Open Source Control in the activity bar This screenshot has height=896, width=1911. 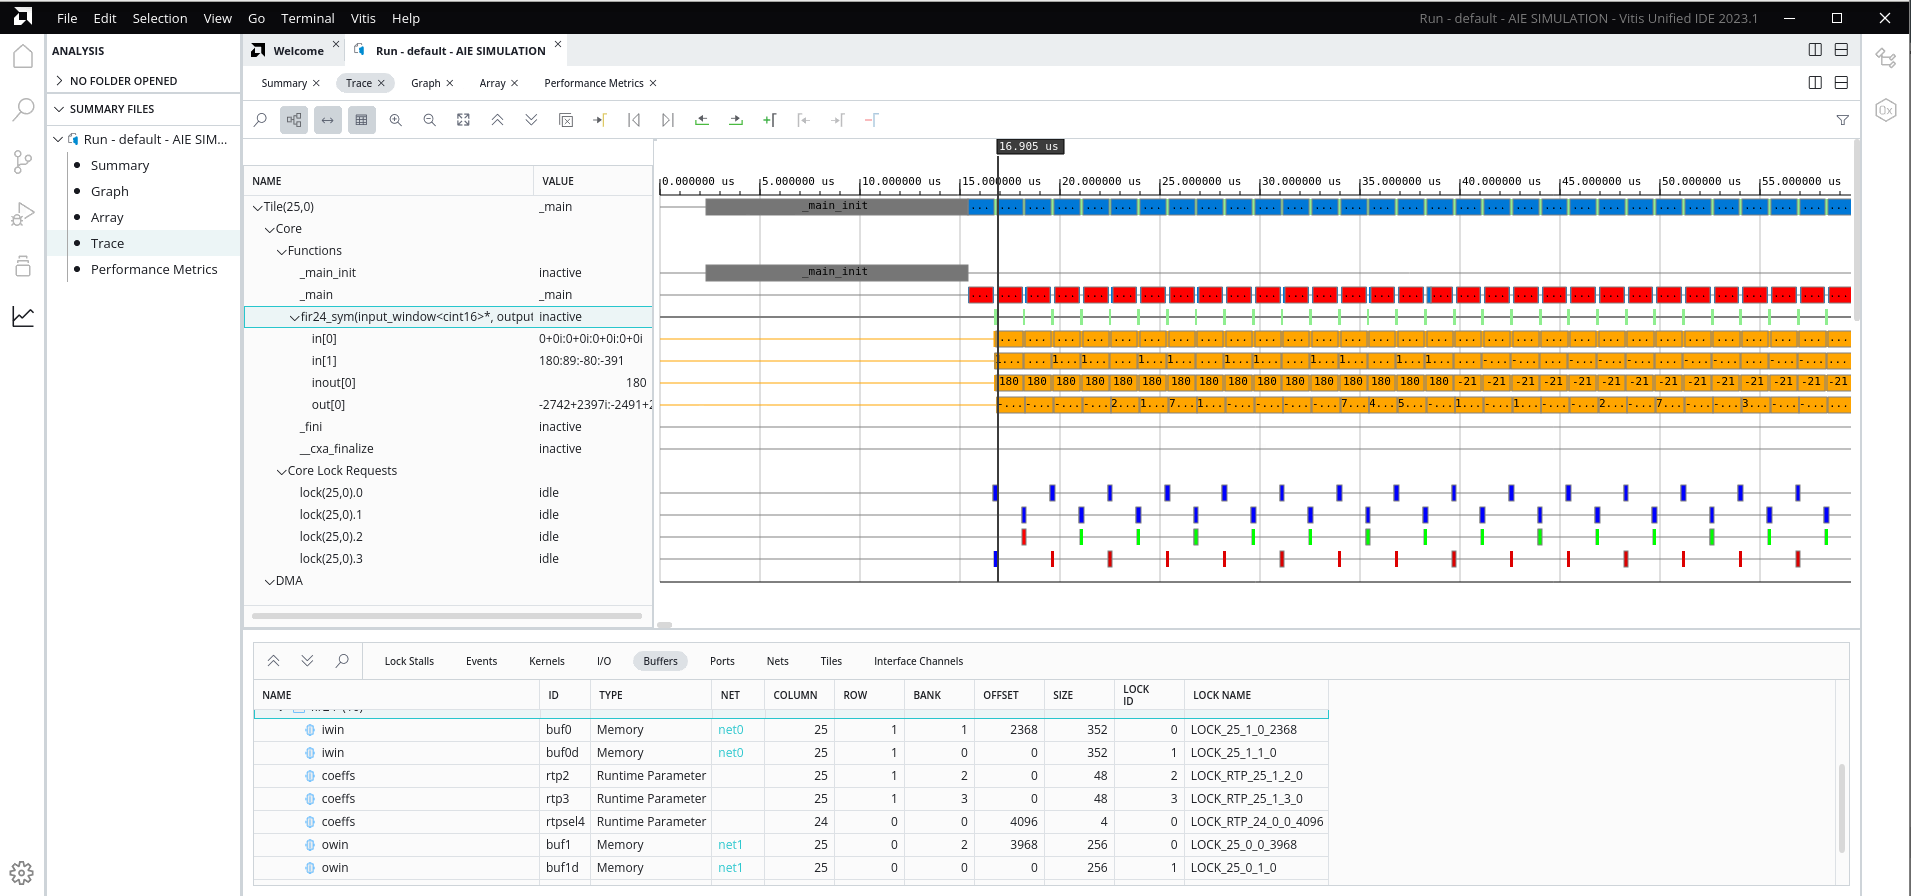(22, 162)
